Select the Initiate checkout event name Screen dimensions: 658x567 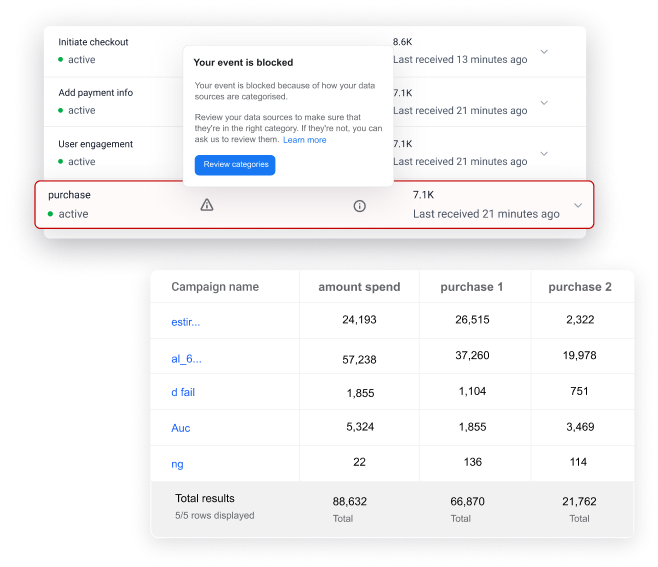tap(93, 42)
